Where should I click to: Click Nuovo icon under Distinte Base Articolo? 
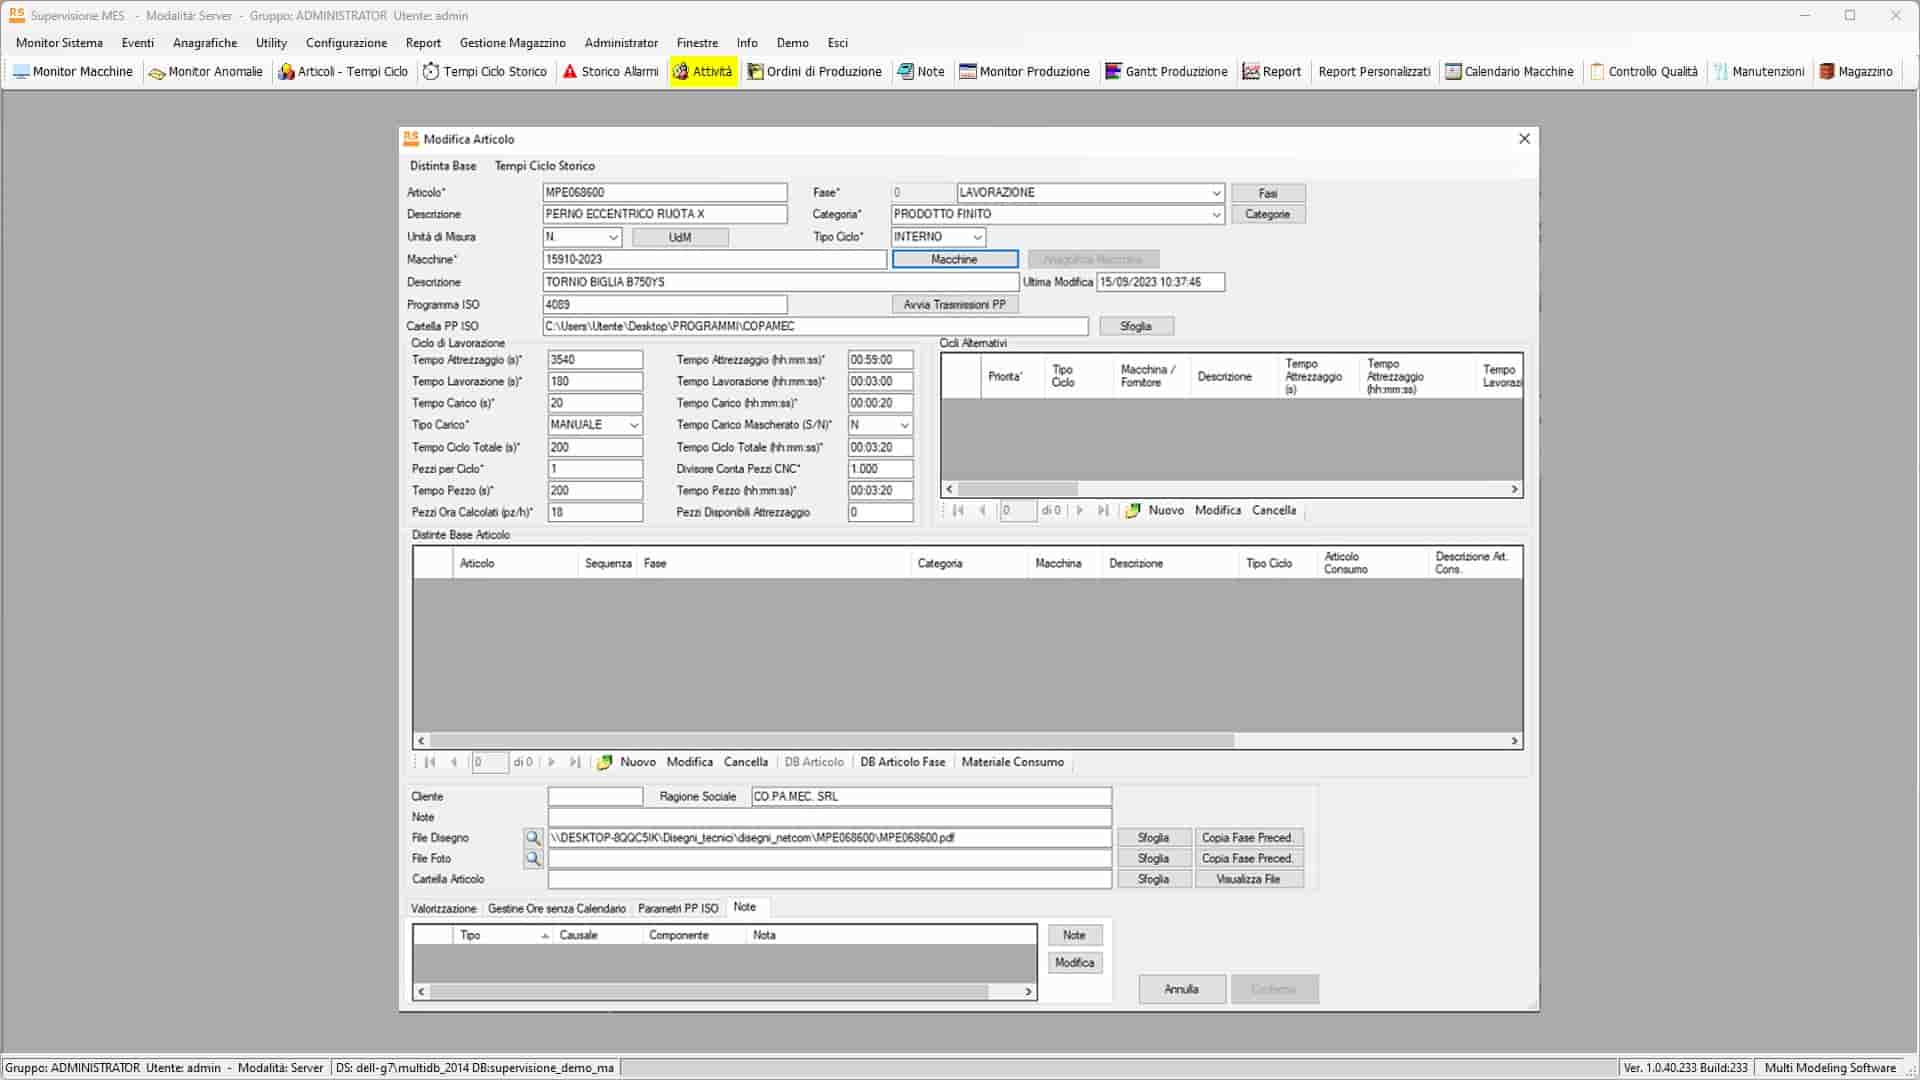coord(604,763)
